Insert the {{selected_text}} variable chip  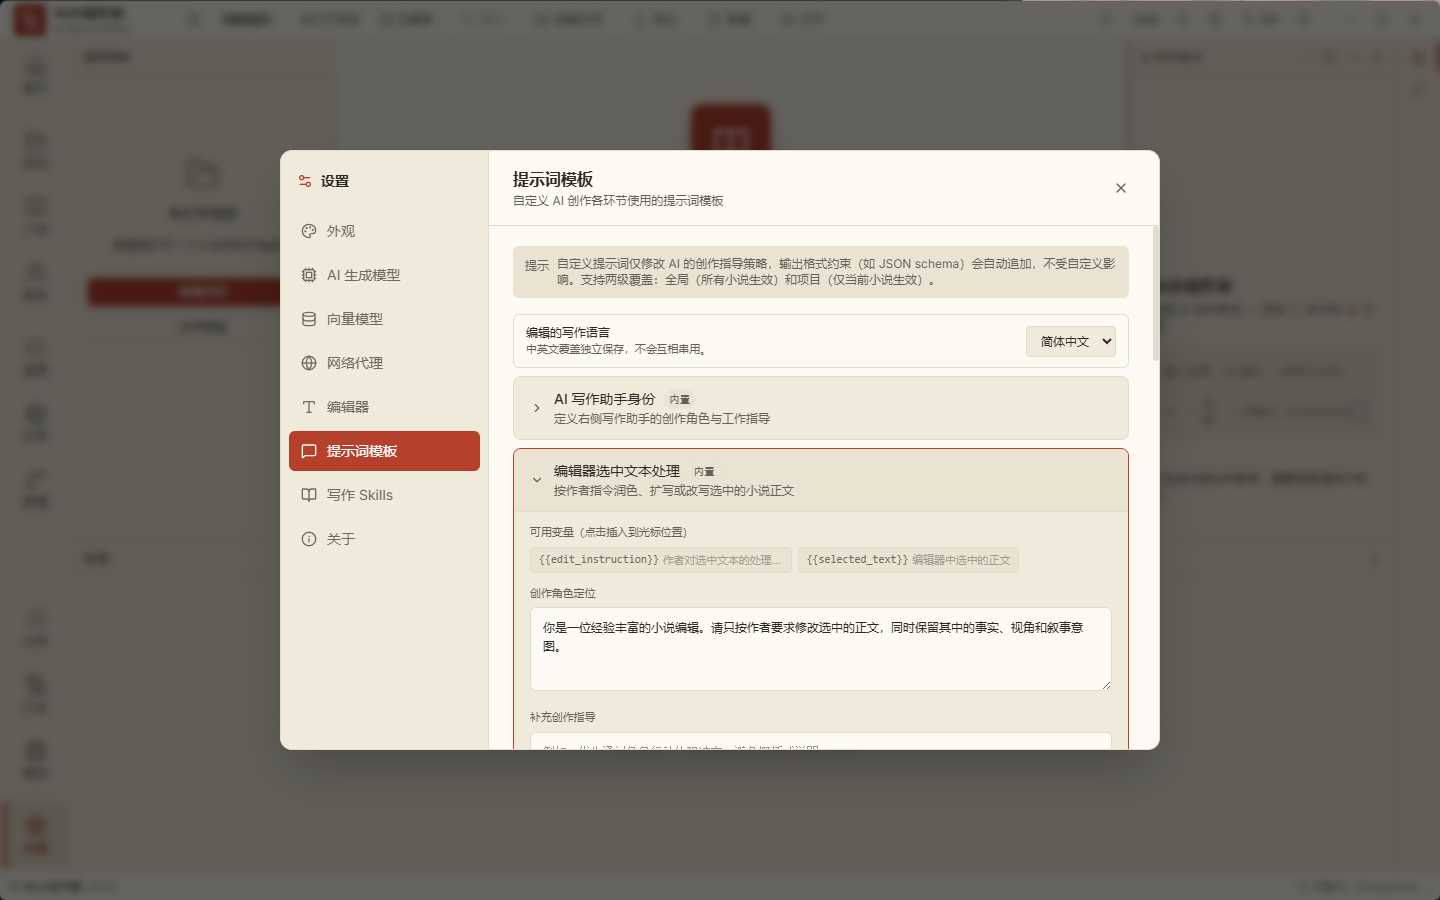click(908, 560)
